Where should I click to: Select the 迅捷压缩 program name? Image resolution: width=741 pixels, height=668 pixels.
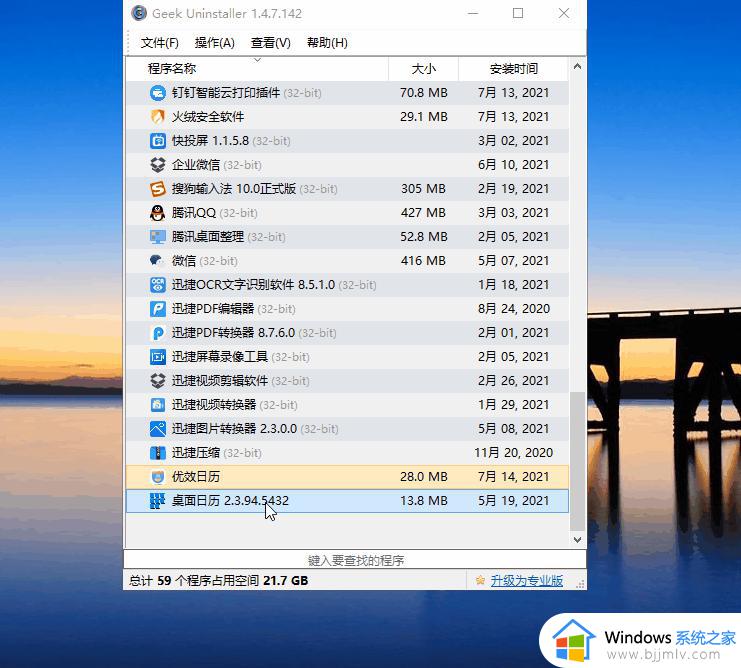click(x=196, y=453)
